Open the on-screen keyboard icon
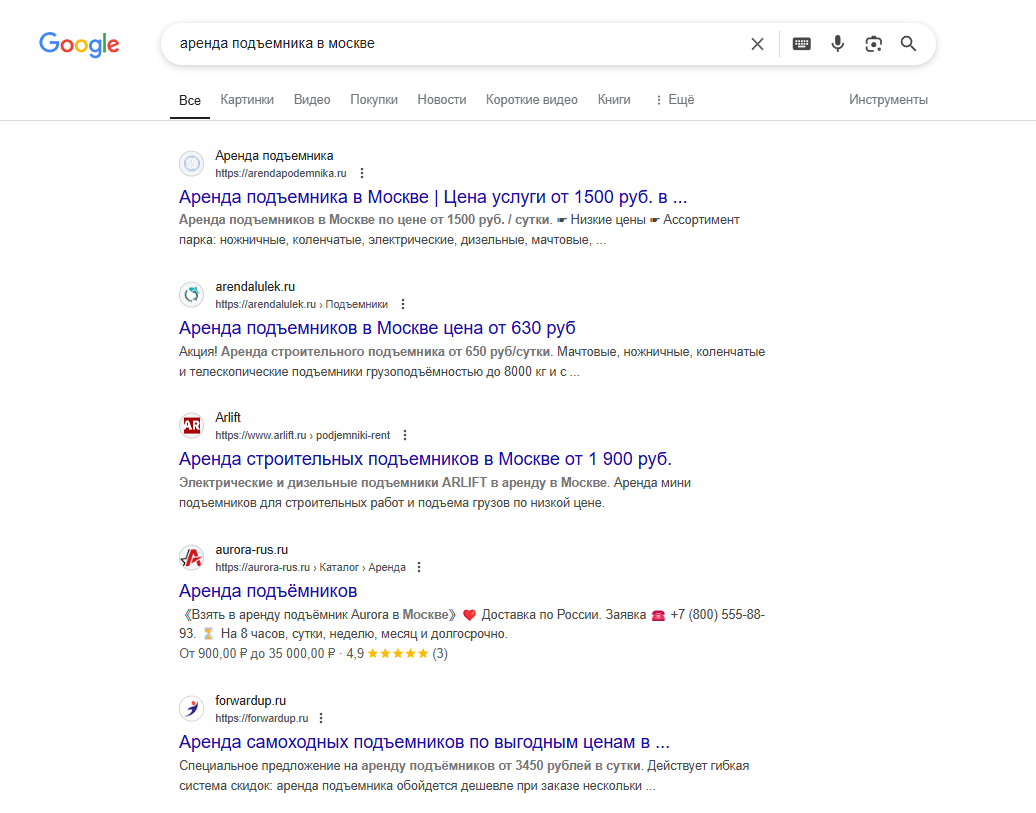The width and height of the screenshot is (1036, 813). click(801, 44)
